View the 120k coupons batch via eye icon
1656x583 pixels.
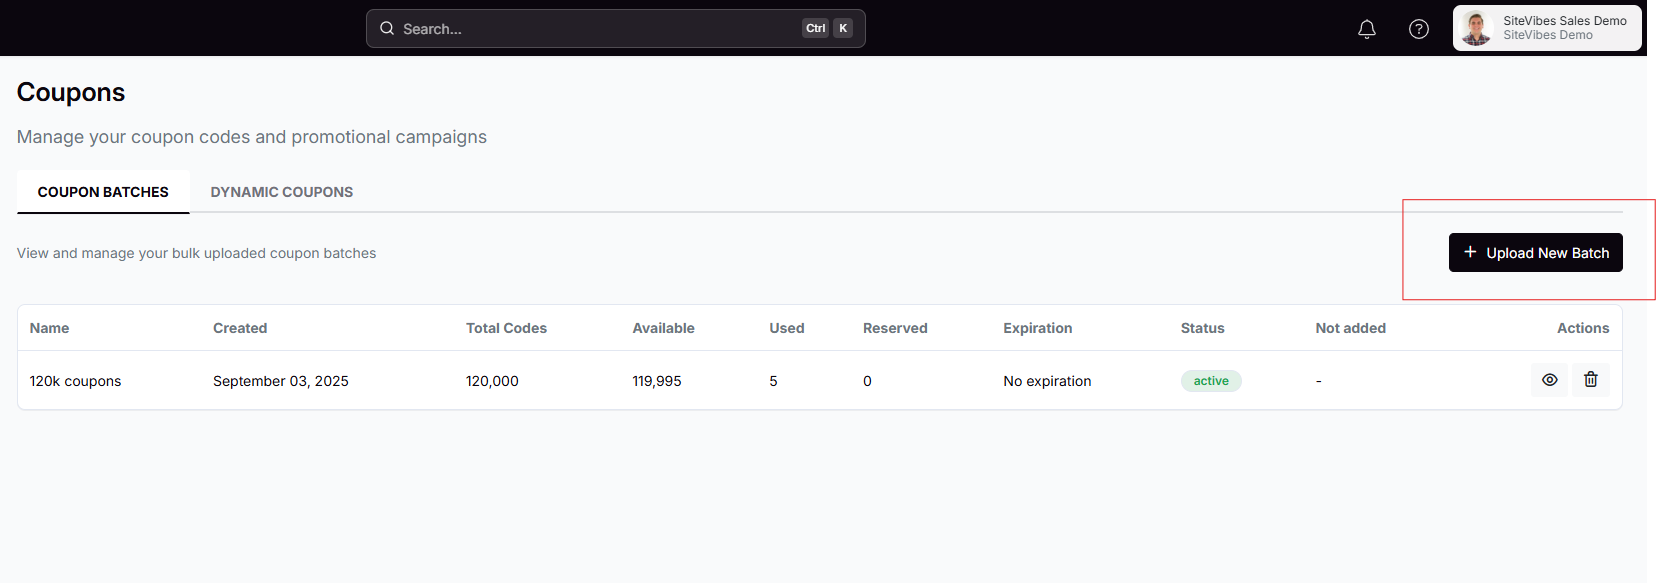point(1549,380)
